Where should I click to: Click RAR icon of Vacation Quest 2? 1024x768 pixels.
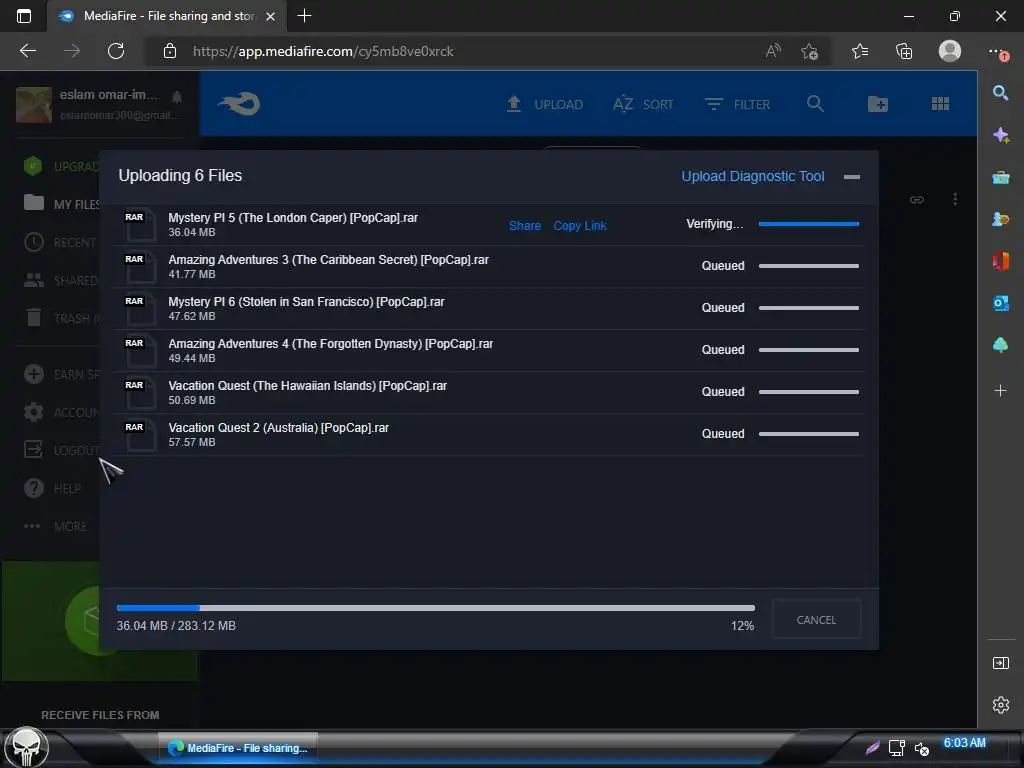pos(139,434)
